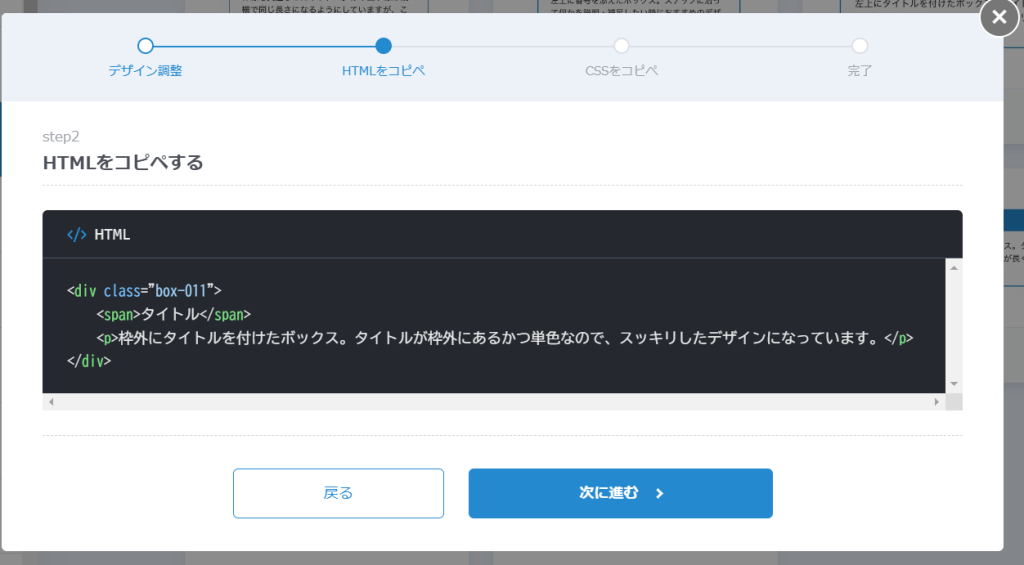This screenshot has height=565, width=1024.
Task: Click the div class box-011 code line
Action: click(144, 291)
